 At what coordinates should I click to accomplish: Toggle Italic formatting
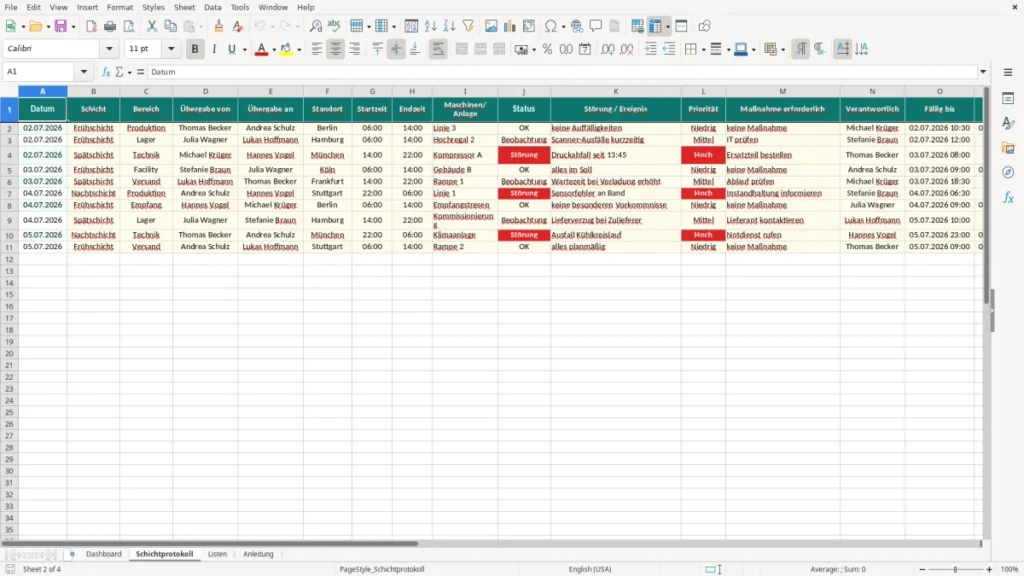pyautogui.click(x=214, y=49)
